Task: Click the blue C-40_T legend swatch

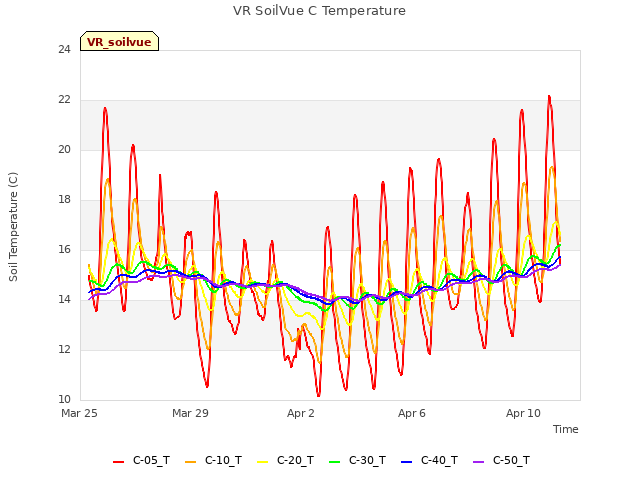Action: pos(407,462)
